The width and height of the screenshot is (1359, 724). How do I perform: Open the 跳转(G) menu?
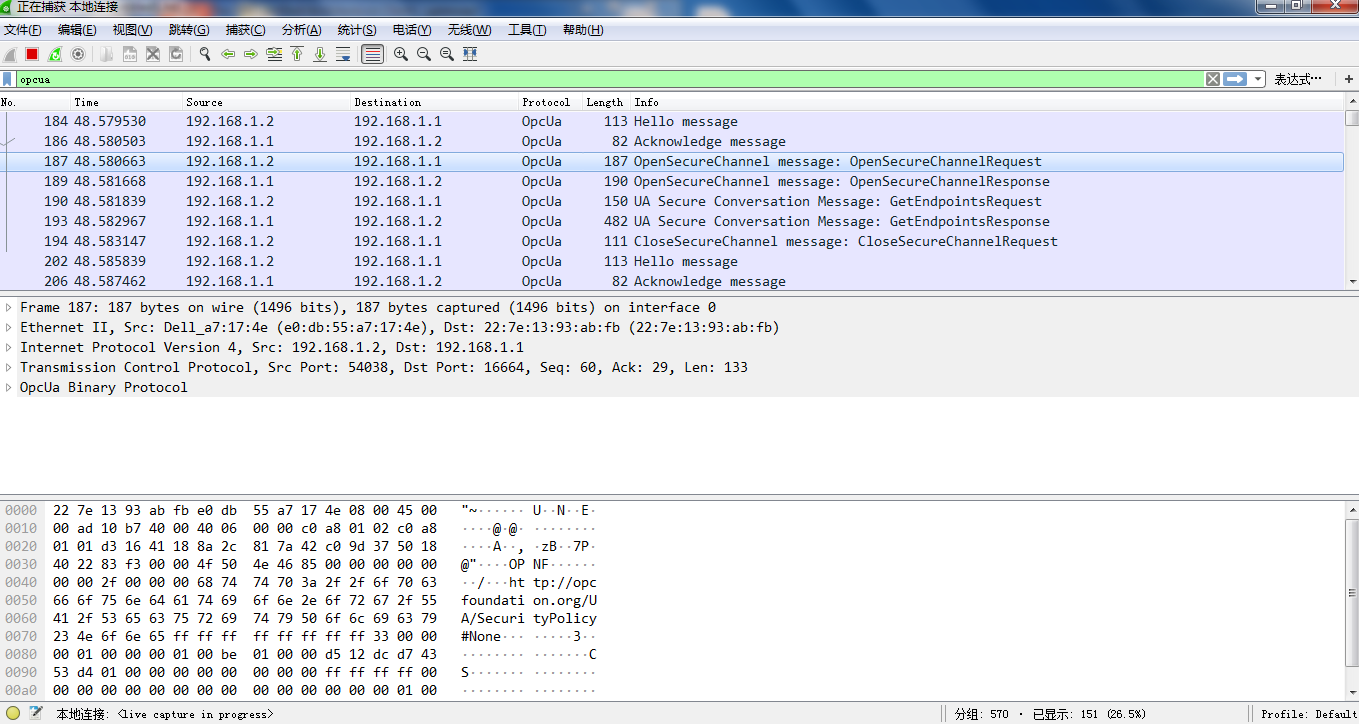pyautogui.click(x=189, y=30)
